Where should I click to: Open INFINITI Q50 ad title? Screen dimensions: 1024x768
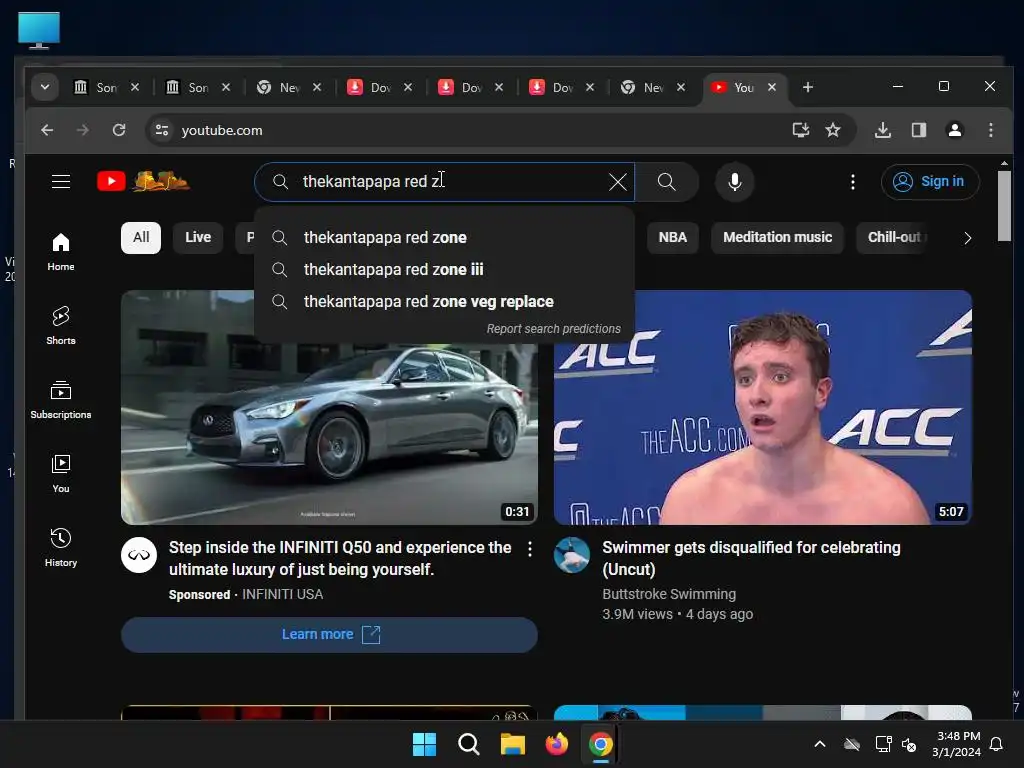(x=340, y=558)
